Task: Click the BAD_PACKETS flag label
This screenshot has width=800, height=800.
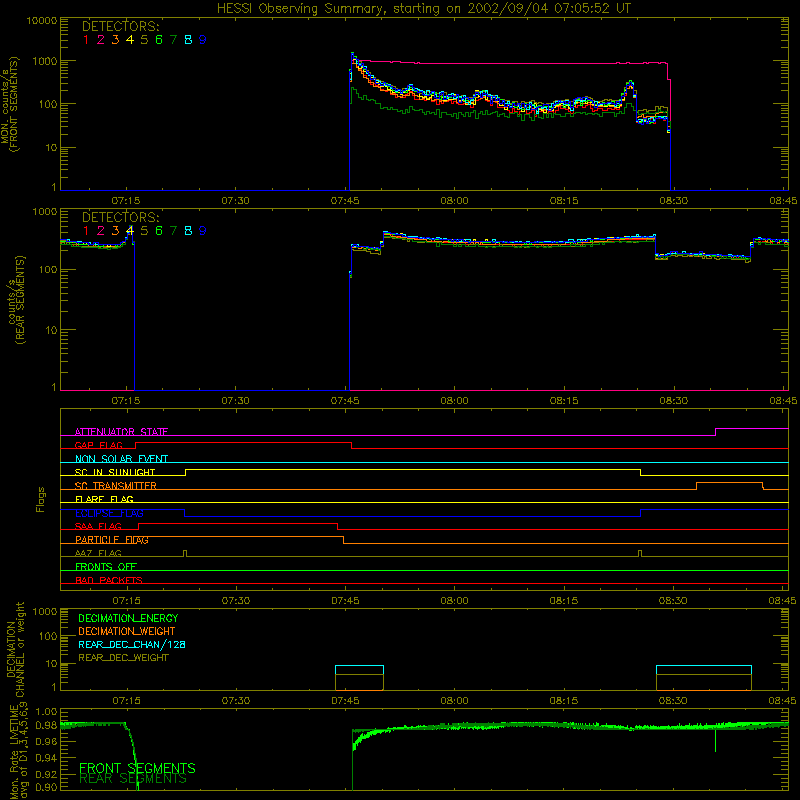Action: click(109, 580)
